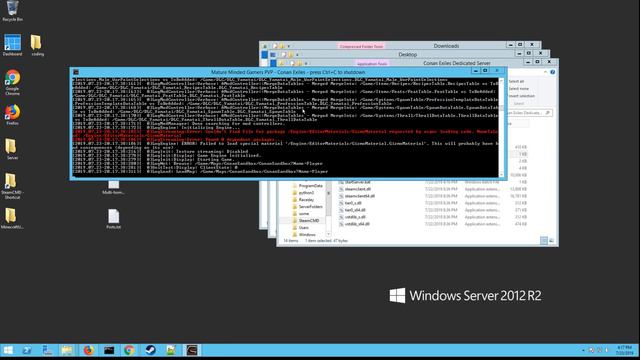Open the console window system menu icon

pyautogui.click(x=76, y=72)
